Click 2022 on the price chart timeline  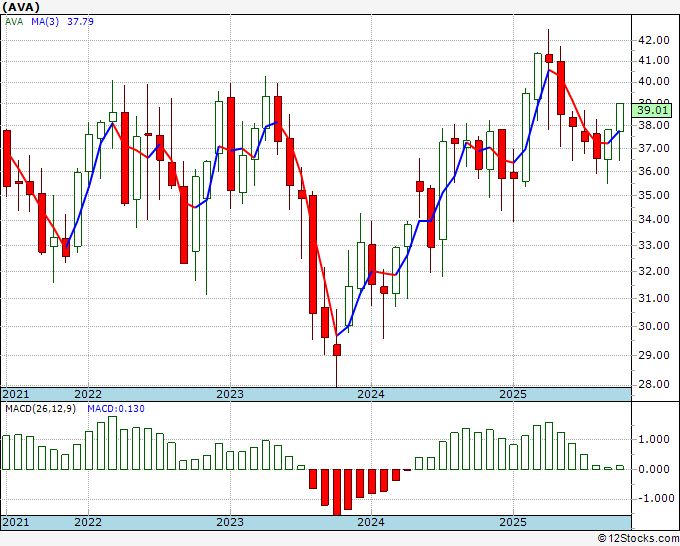[88, 394]
